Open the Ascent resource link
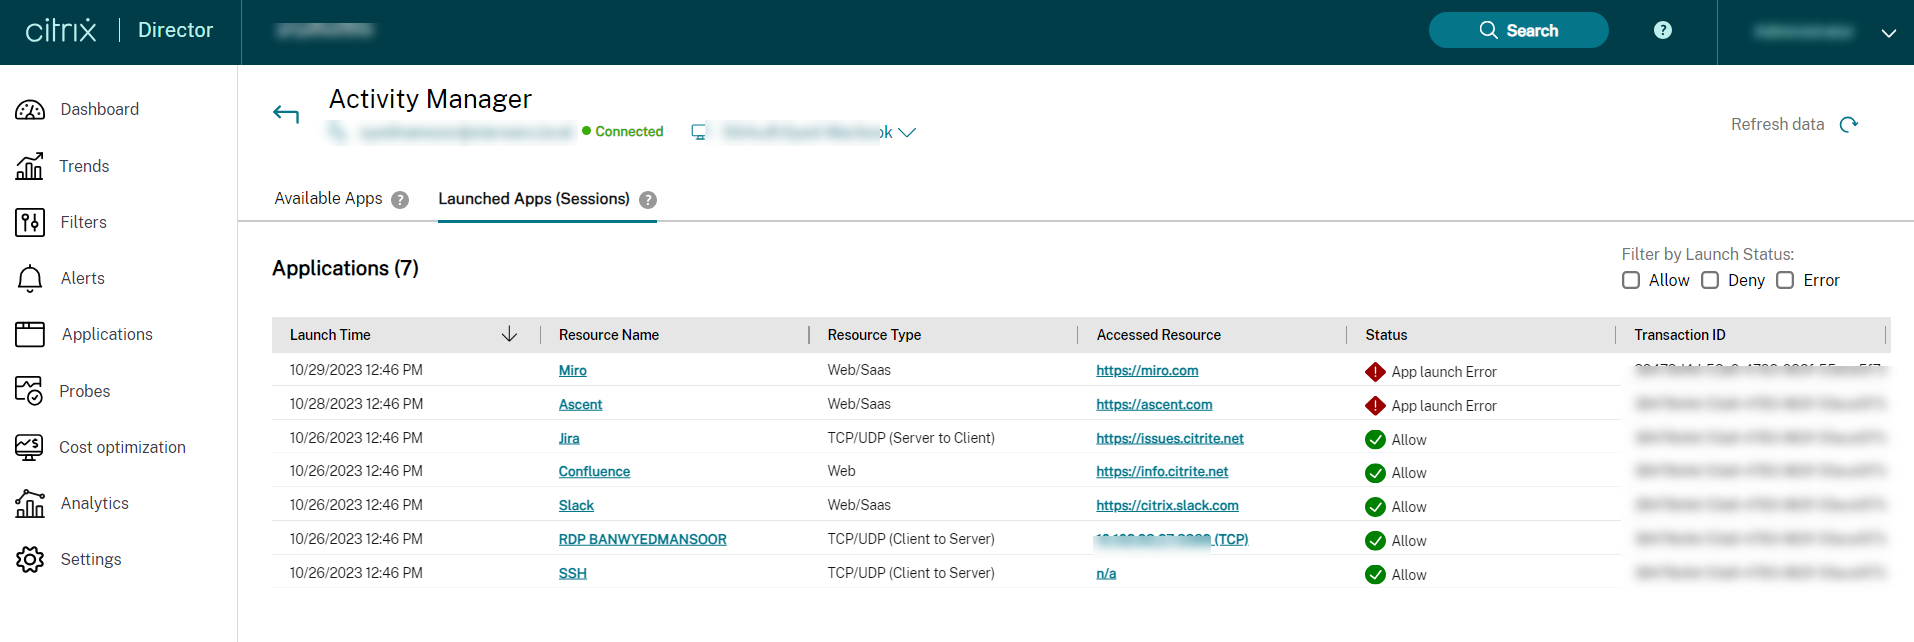This screenshot has width=1914, height=642. 580,404
